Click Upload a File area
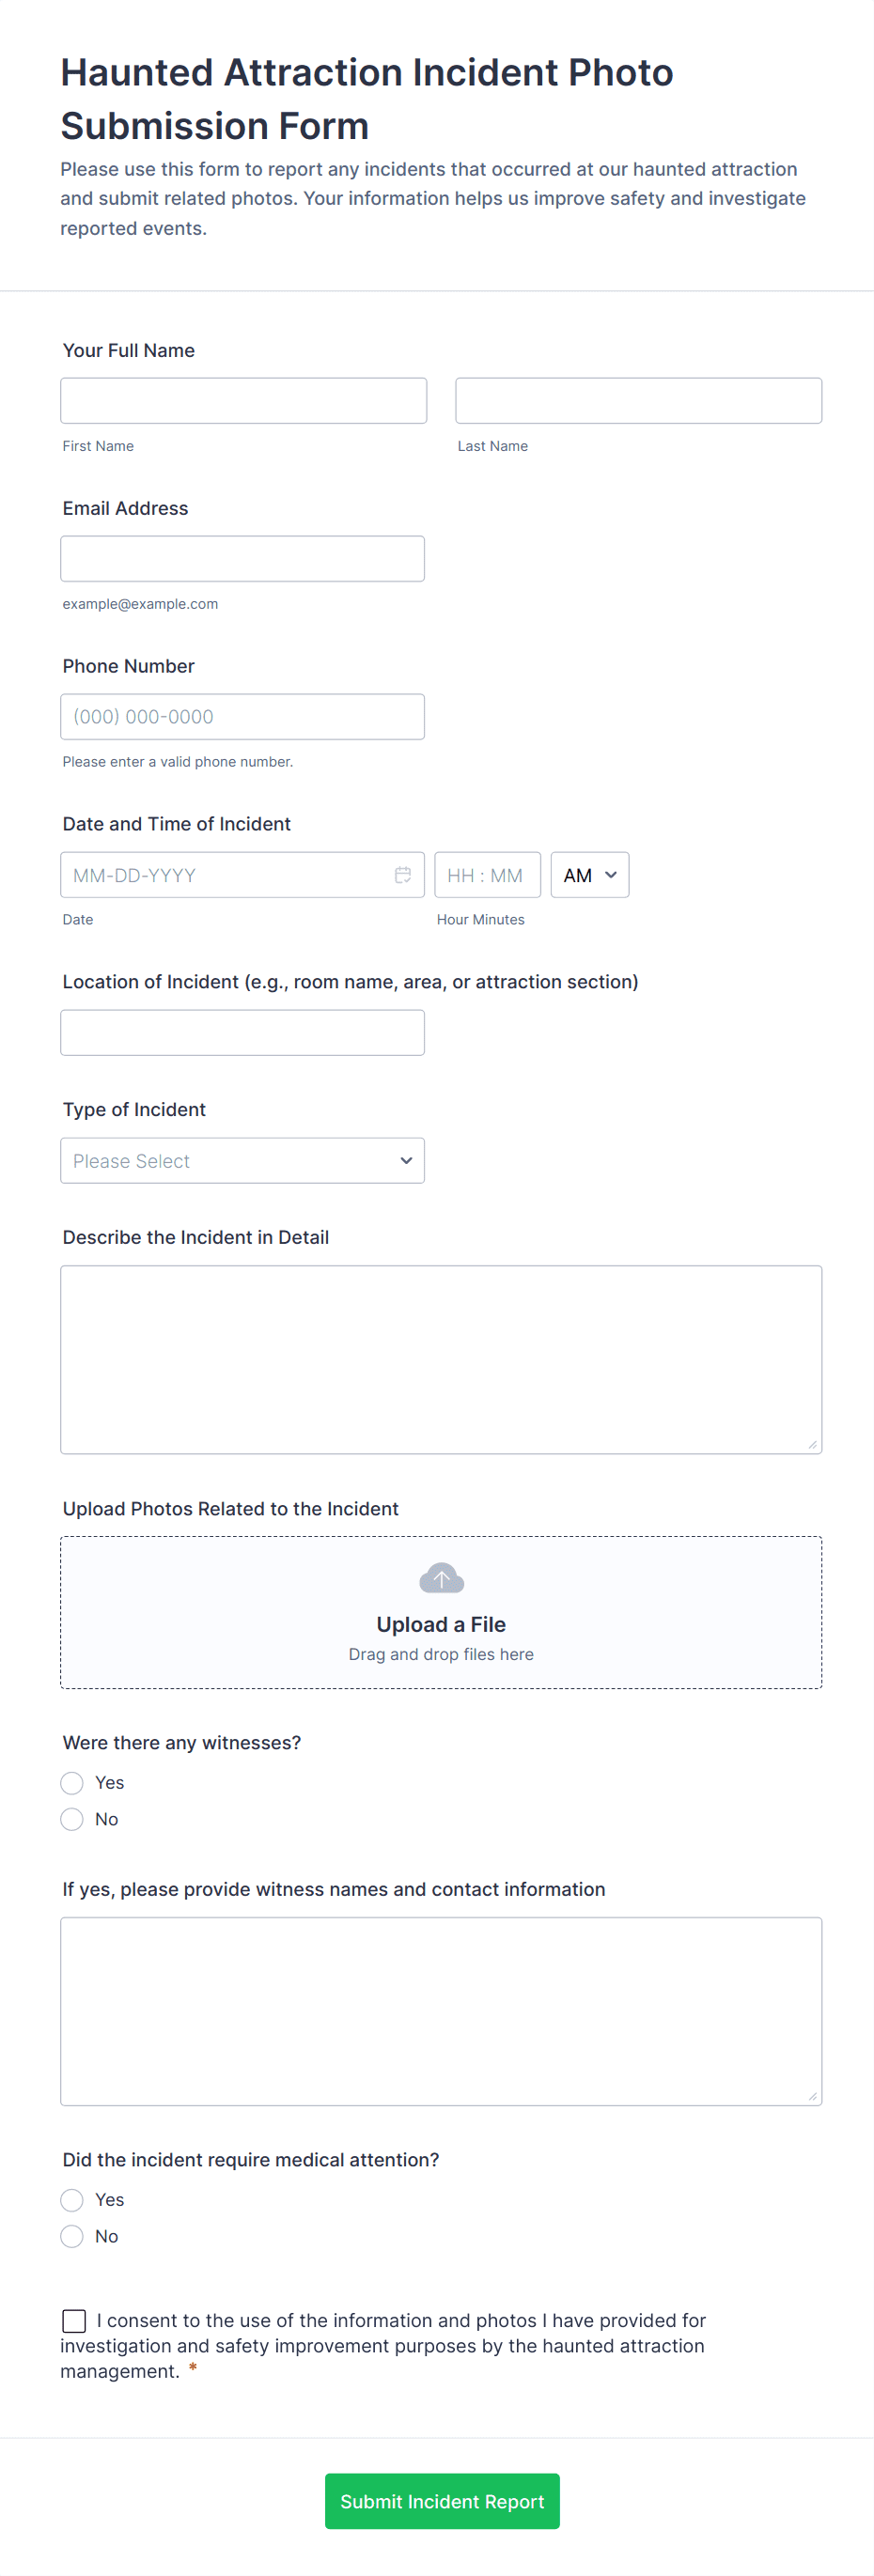This screenshot has width=874, height=2576. (441, 1625)
